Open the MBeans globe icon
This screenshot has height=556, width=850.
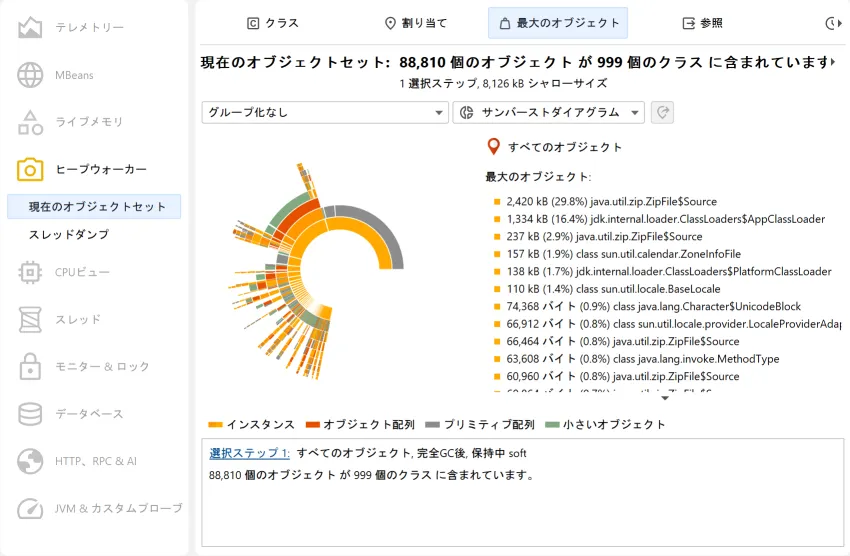30,75
